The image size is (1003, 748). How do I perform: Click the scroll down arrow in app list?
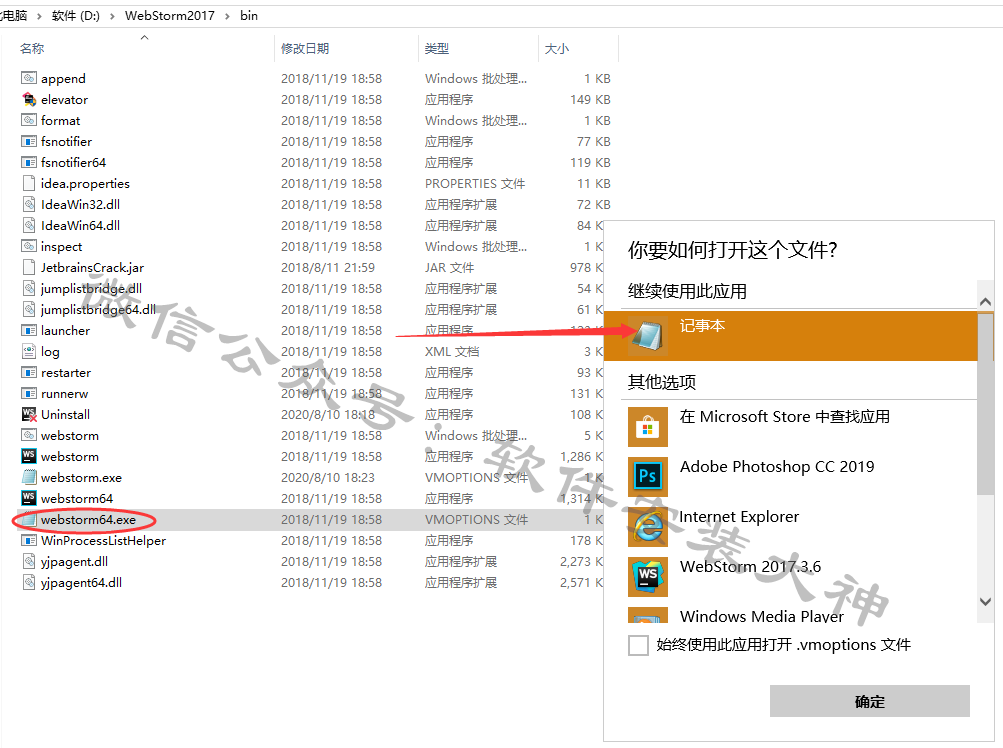985,602
